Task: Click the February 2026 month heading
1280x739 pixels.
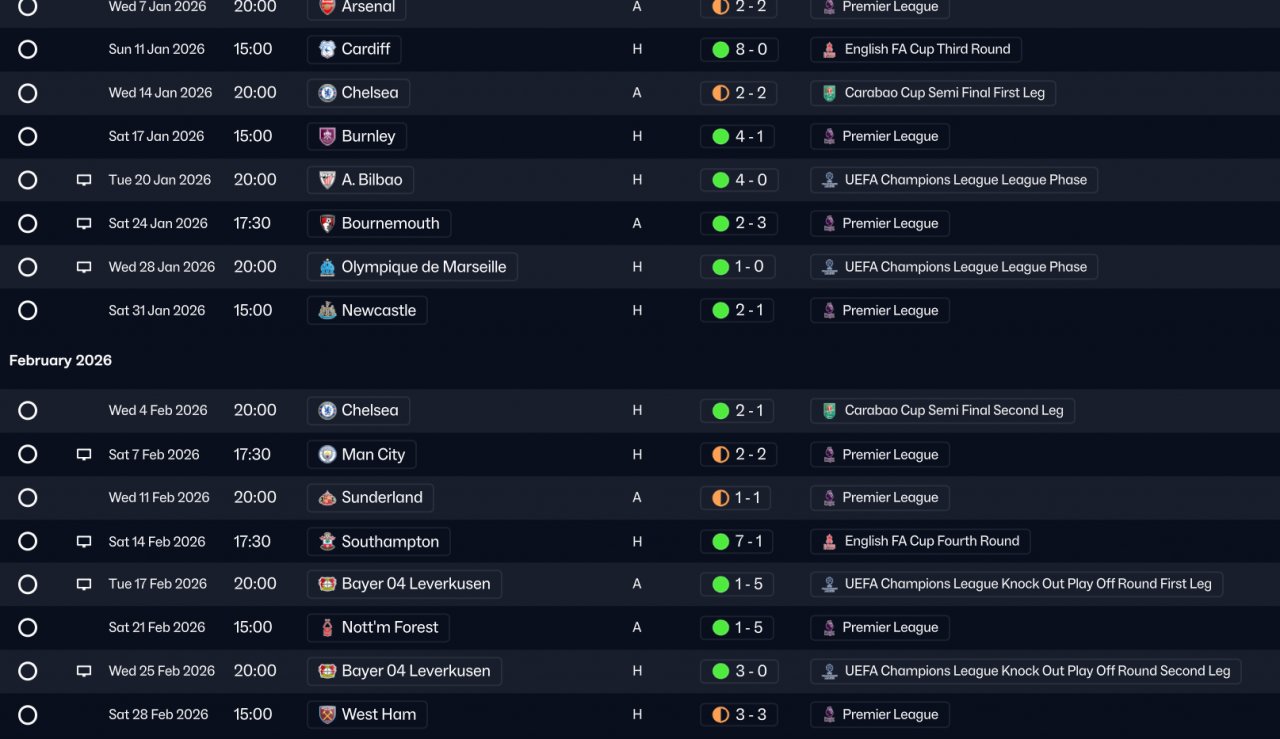Action: 61,360
